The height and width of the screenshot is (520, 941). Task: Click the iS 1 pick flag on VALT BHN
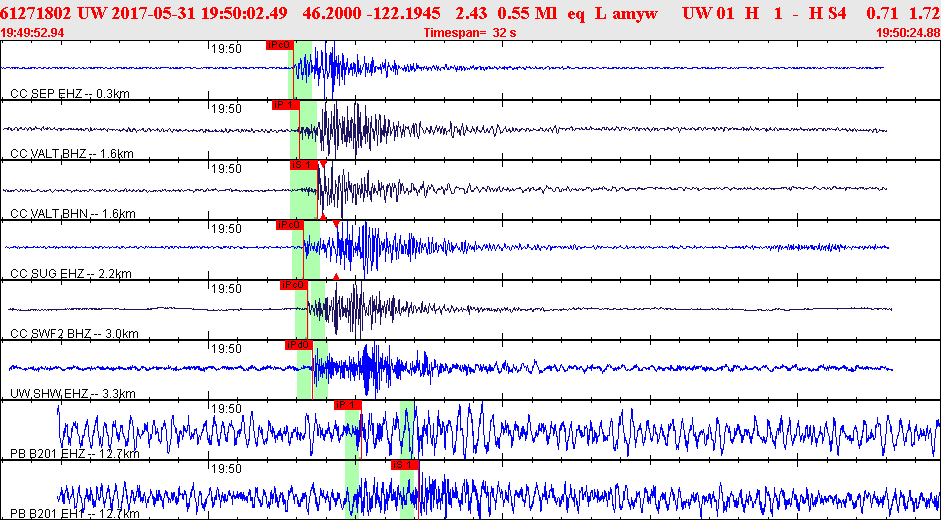tap(303, 165)
